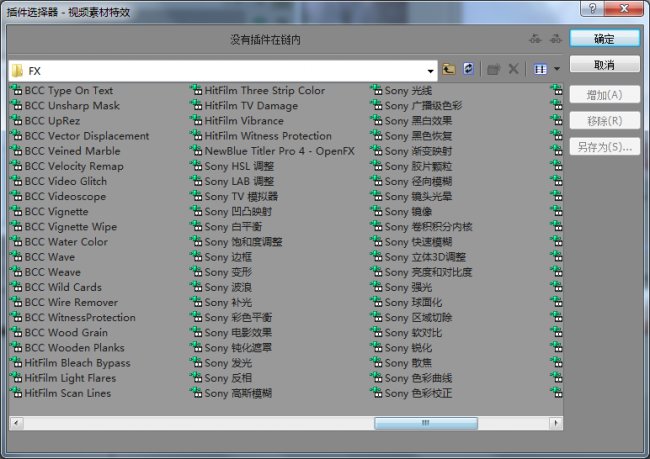Select BCC Wire Remover plugin
The width and height of the screenshot is (650, 459).
(64, 302)
